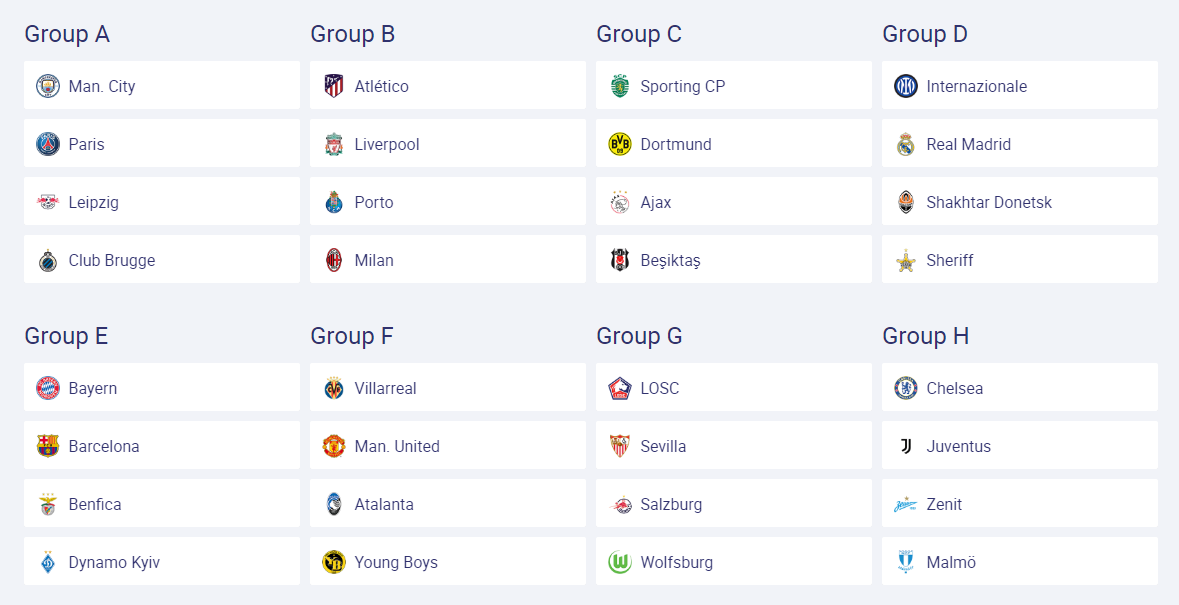Select the Young Boys team row
Viewport: 1179px width, 605px height.
click(x=447, y=561)
